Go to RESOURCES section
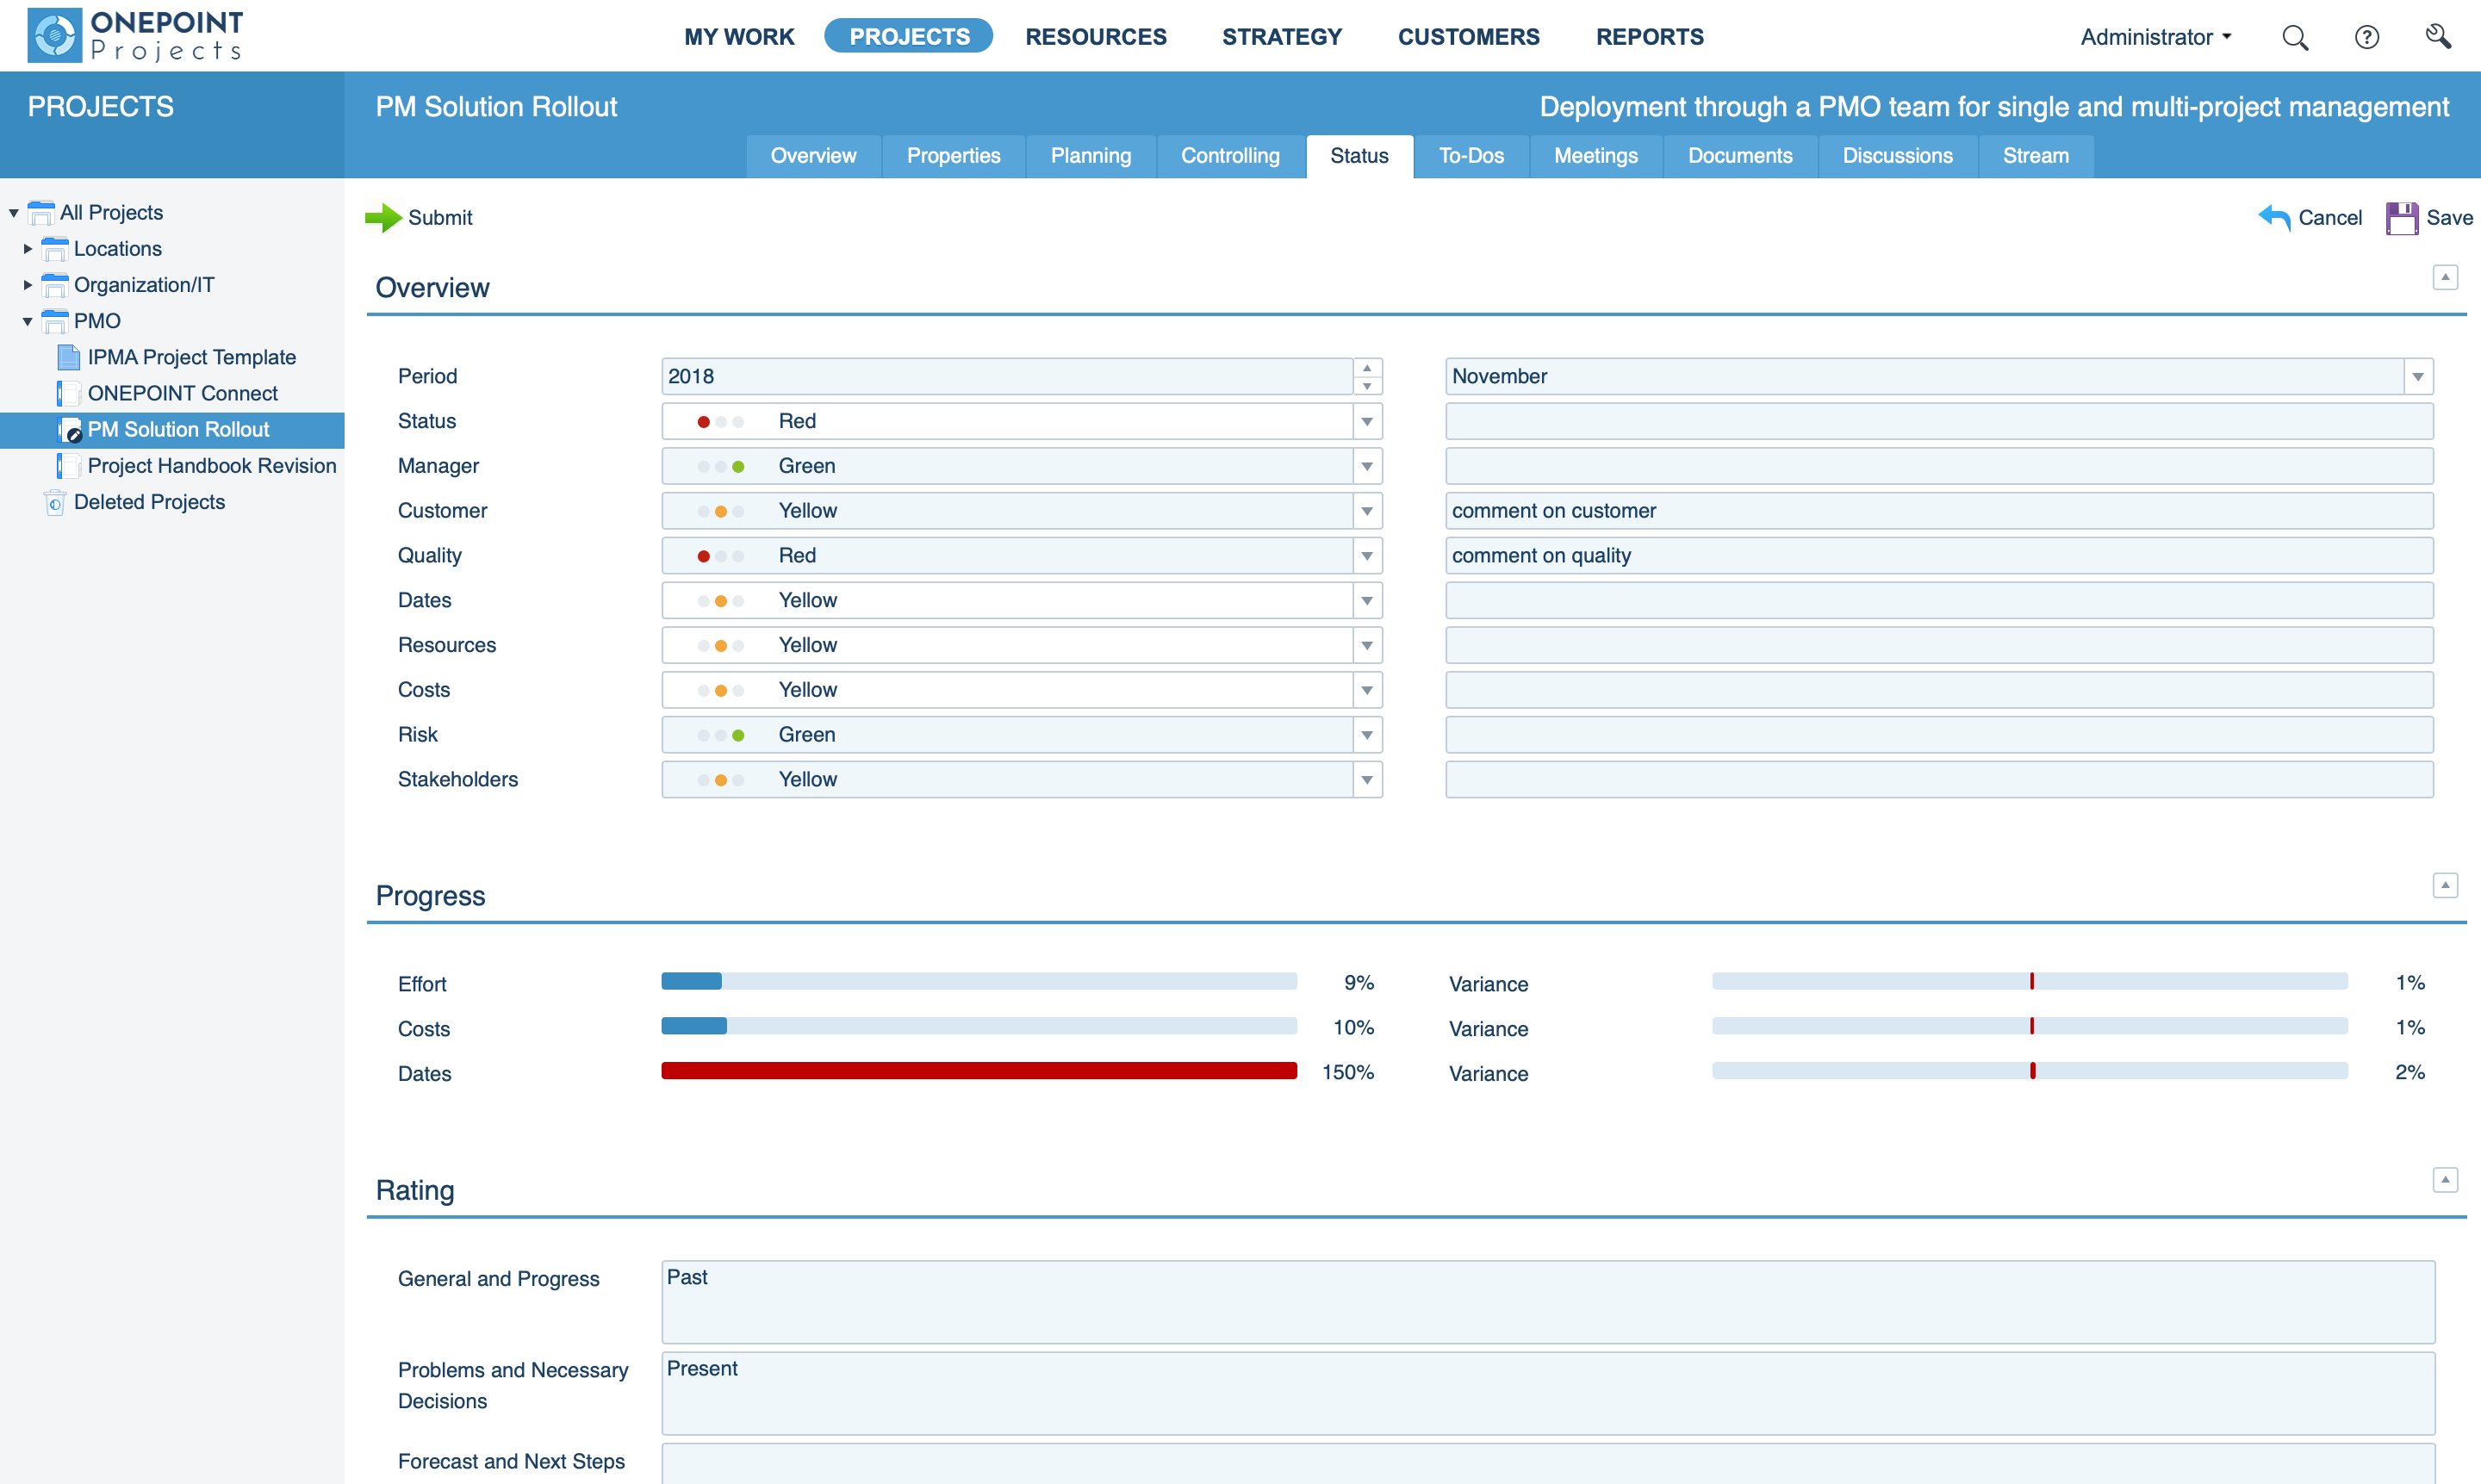The image size is (2481, 1484). [x=1096, y=37]
